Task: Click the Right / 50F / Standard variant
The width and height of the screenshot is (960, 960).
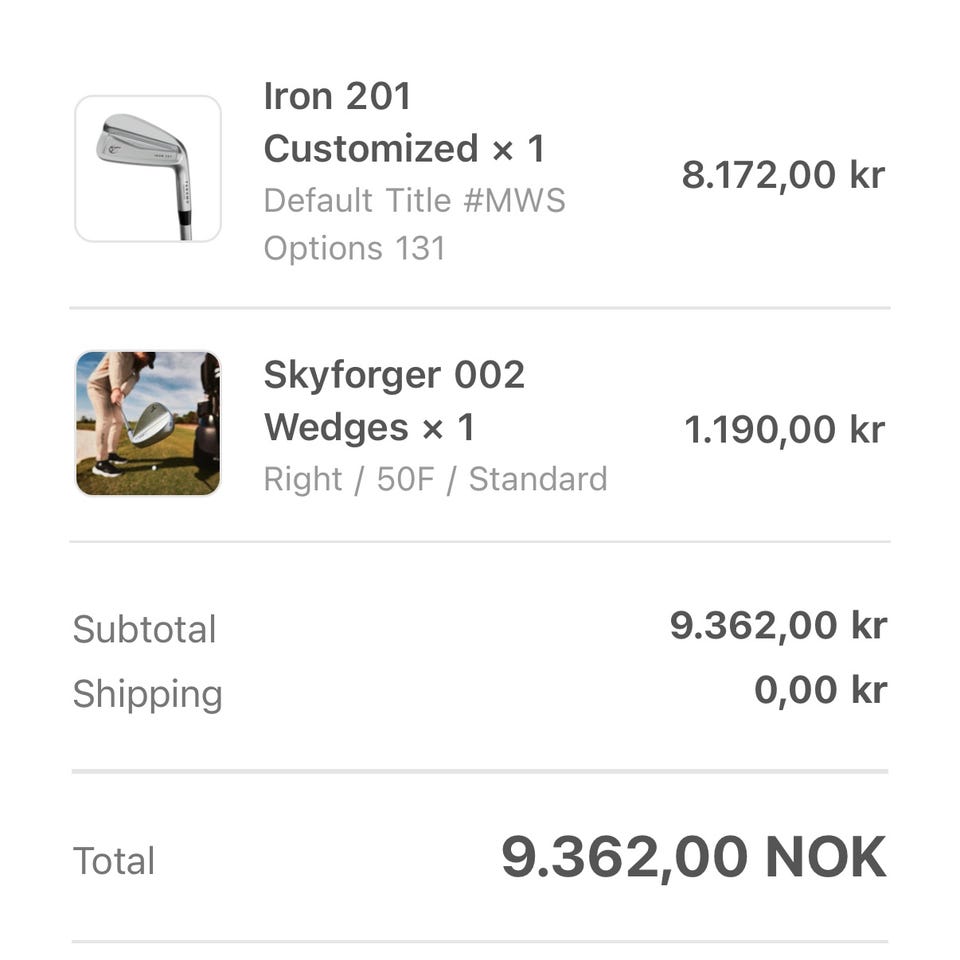Action: tap(435, 479)
